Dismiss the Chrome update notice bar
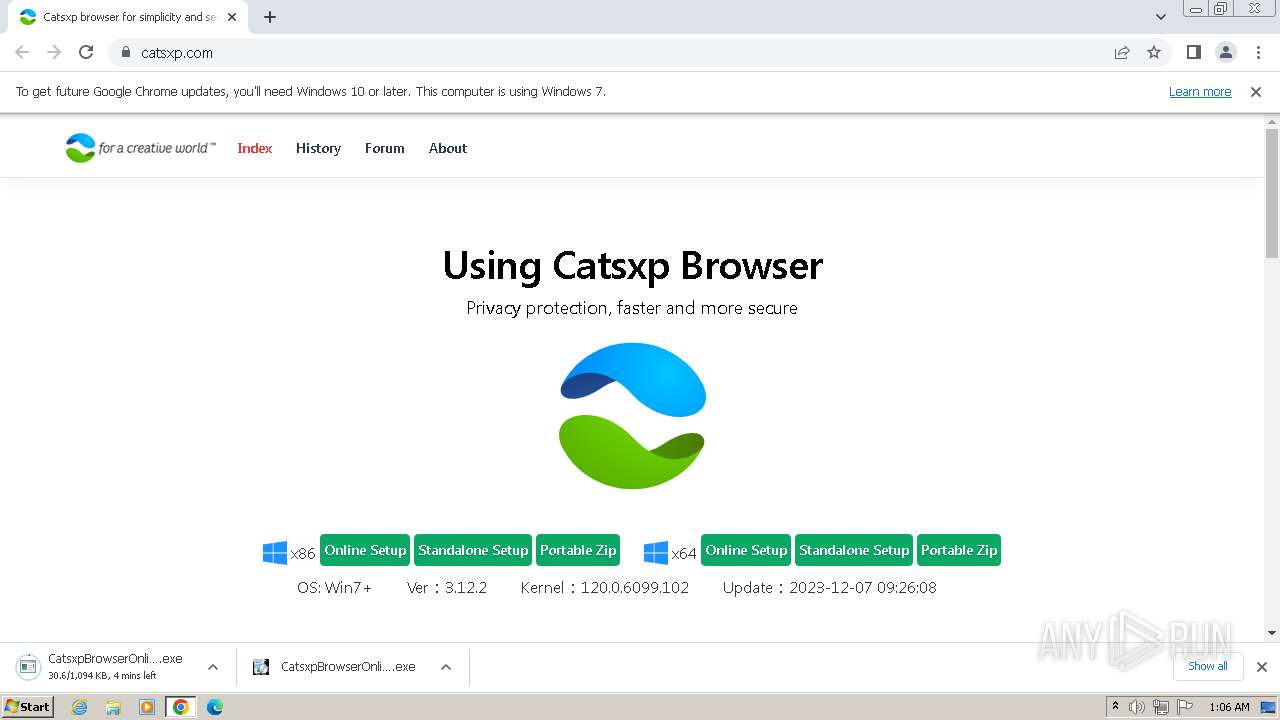The height and width of the screenshot is (720, 1280). pyautogui.click(x=1256, y=92)
